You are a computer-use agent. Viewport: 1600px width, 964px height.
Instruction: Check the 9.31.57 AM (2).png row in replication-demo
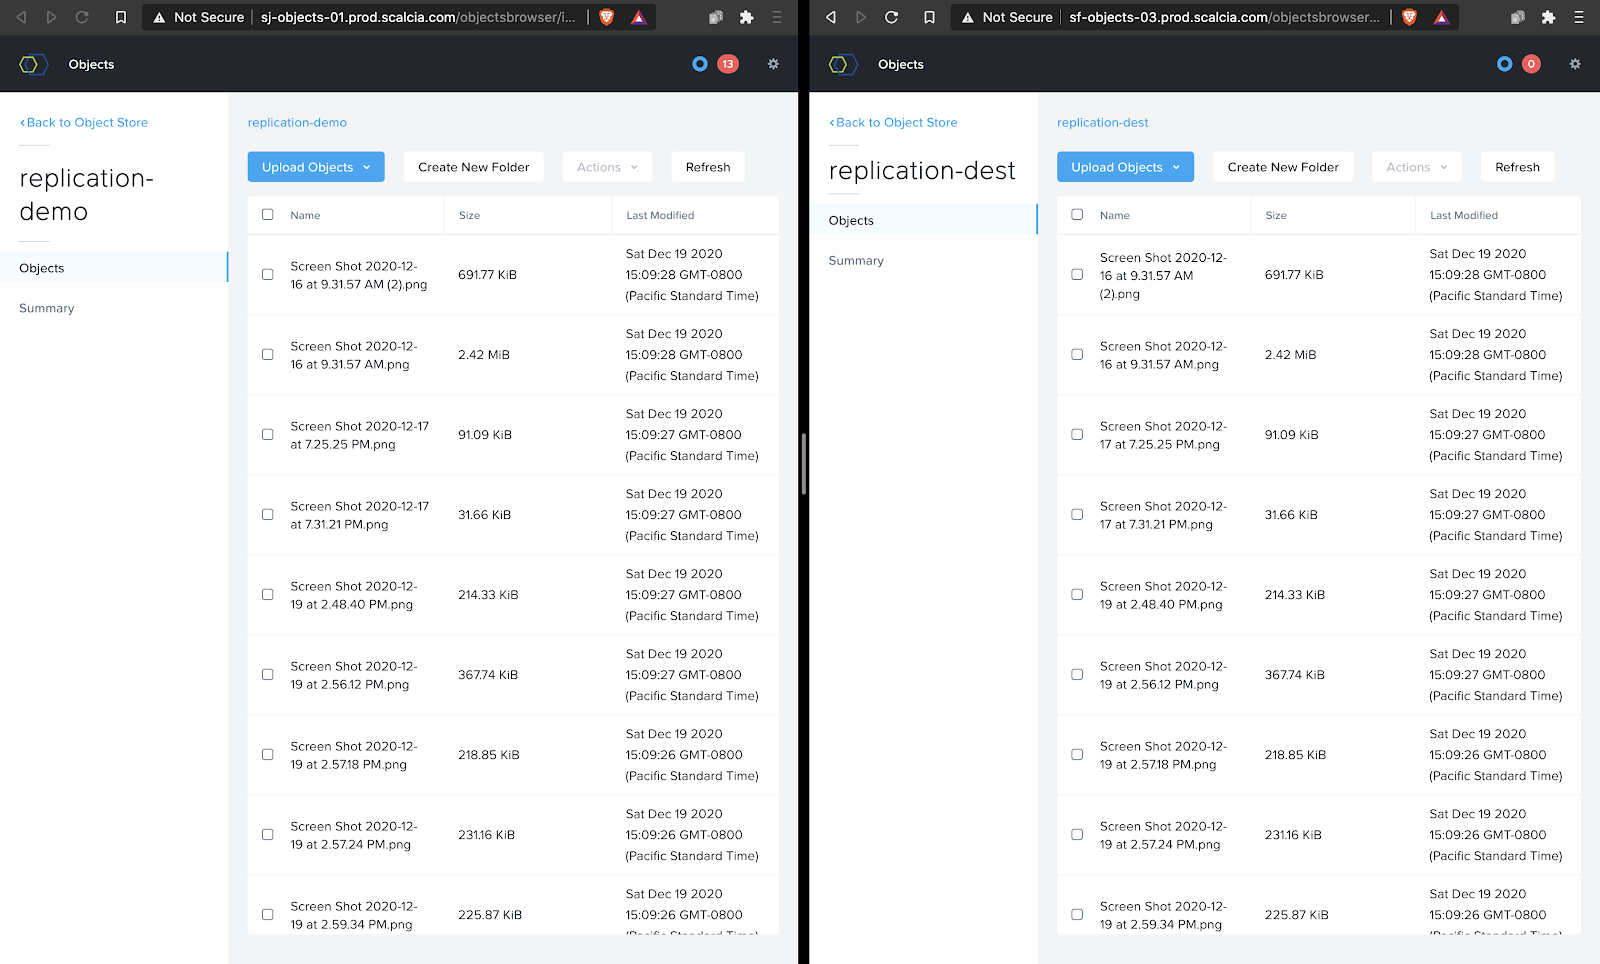(x=267, y=274)
